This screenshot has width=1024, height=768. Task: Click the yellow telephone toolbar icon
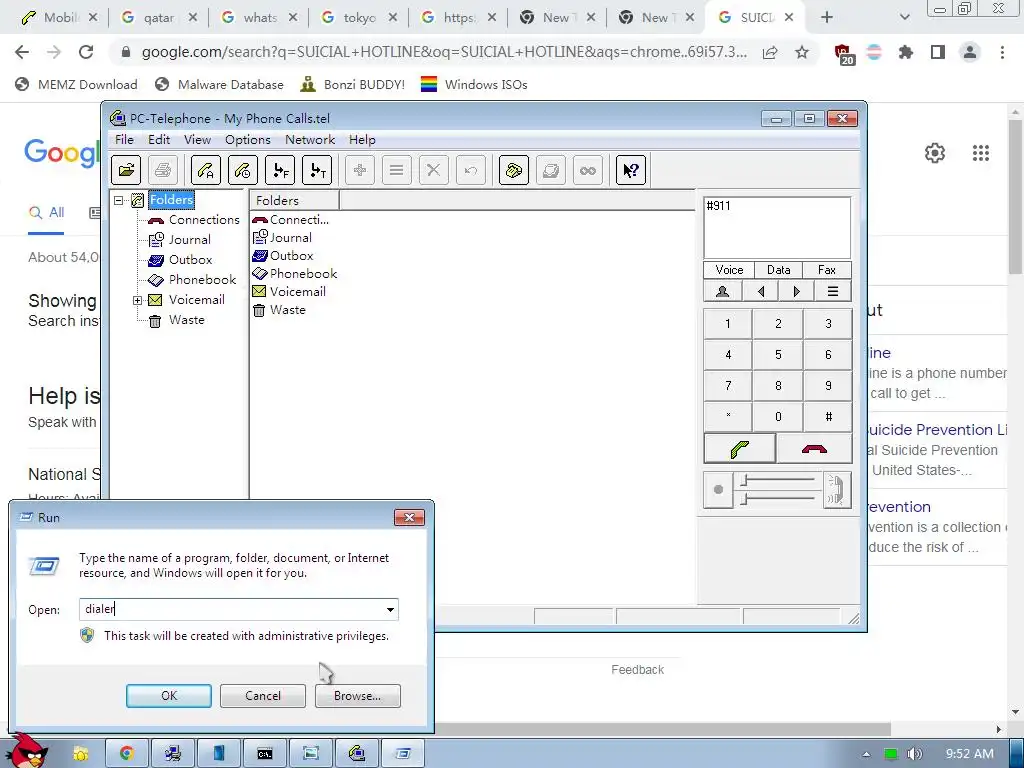[513, 170]
